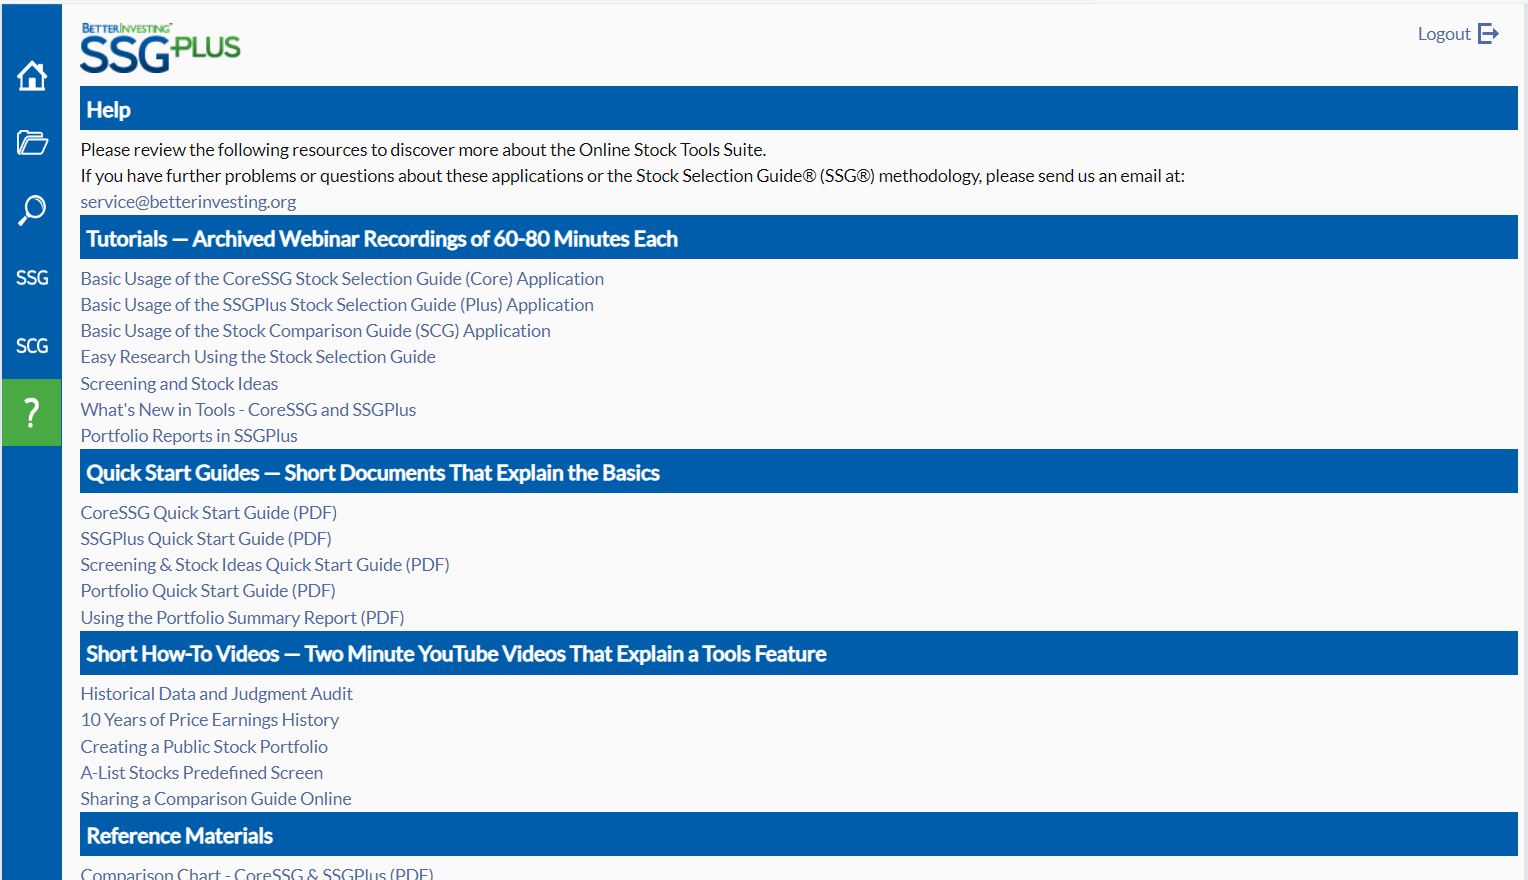Click the Quick Start Guides section header

(x=799, y=471)
